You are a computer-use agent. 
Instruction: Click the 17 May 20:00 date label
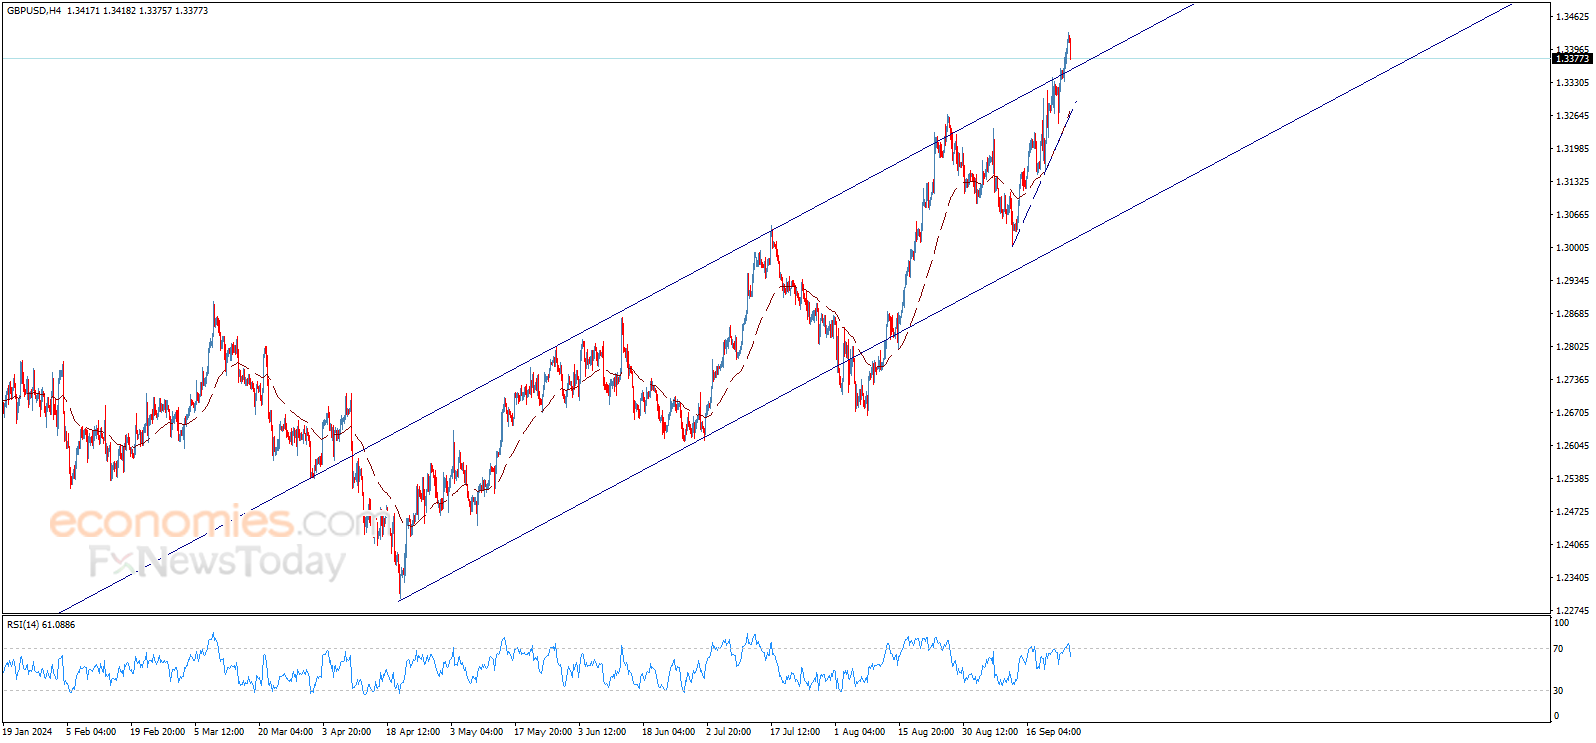[543, 732]
